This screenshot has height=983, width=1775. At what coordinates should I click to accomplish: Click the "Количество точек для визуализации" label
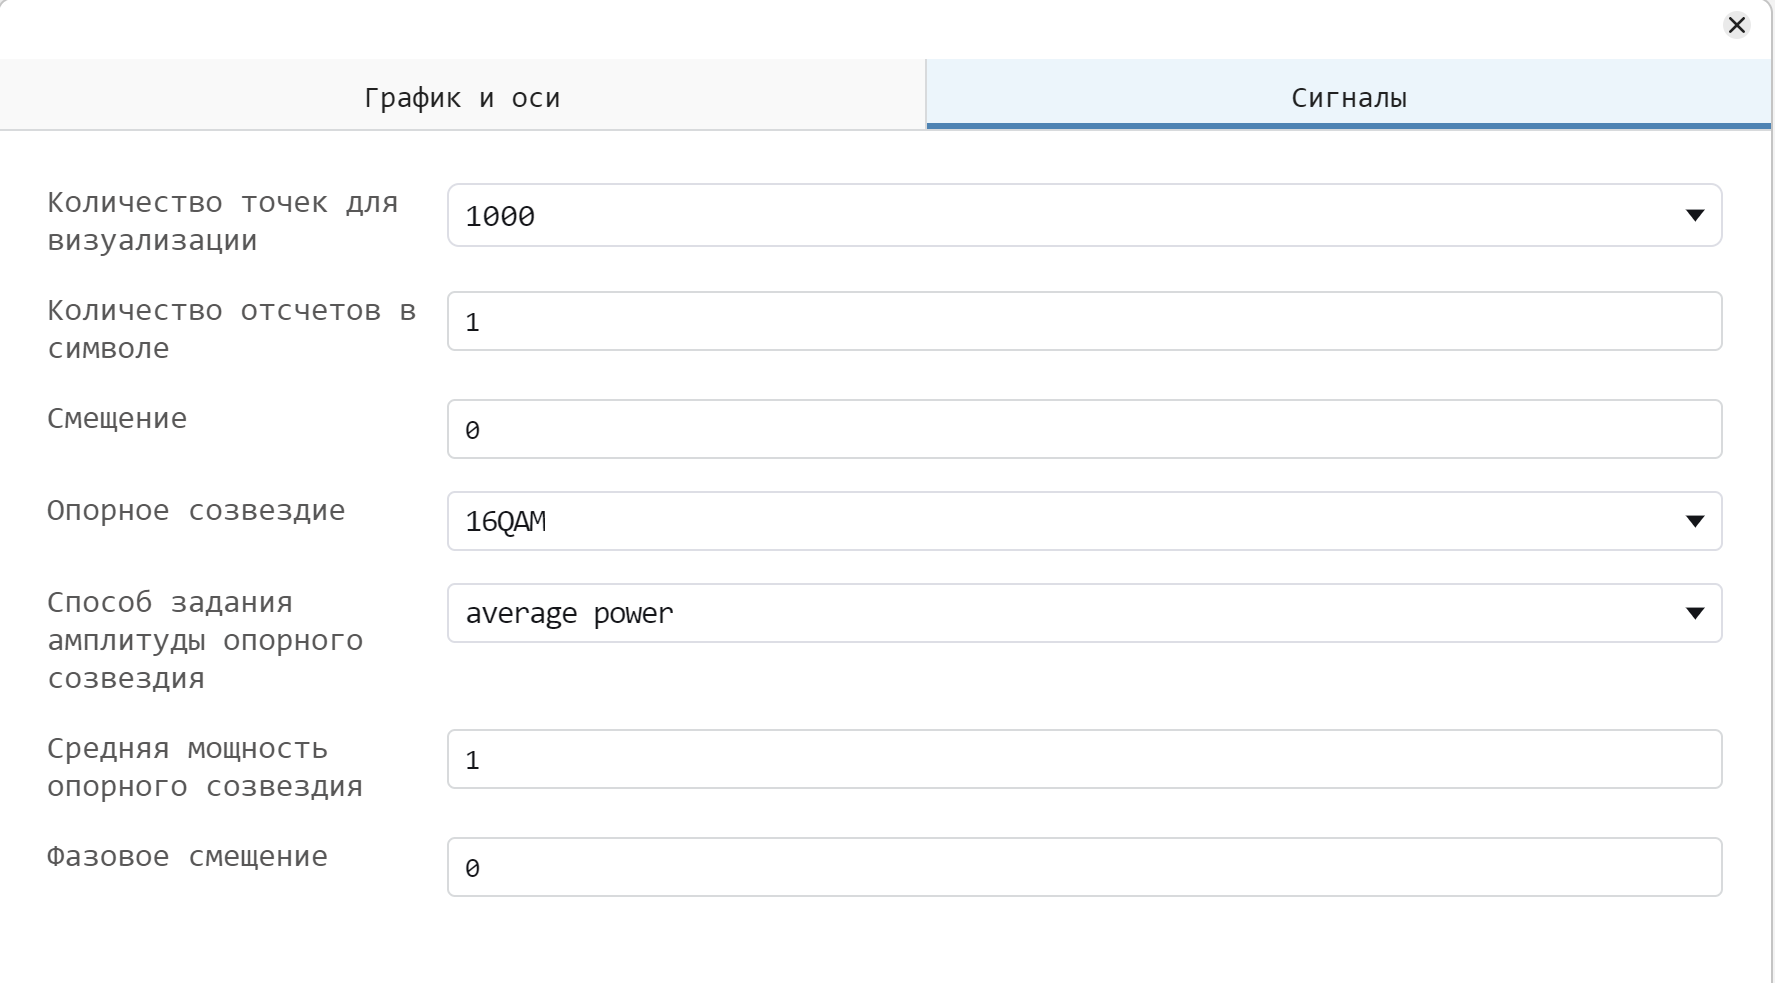point(222,221)
